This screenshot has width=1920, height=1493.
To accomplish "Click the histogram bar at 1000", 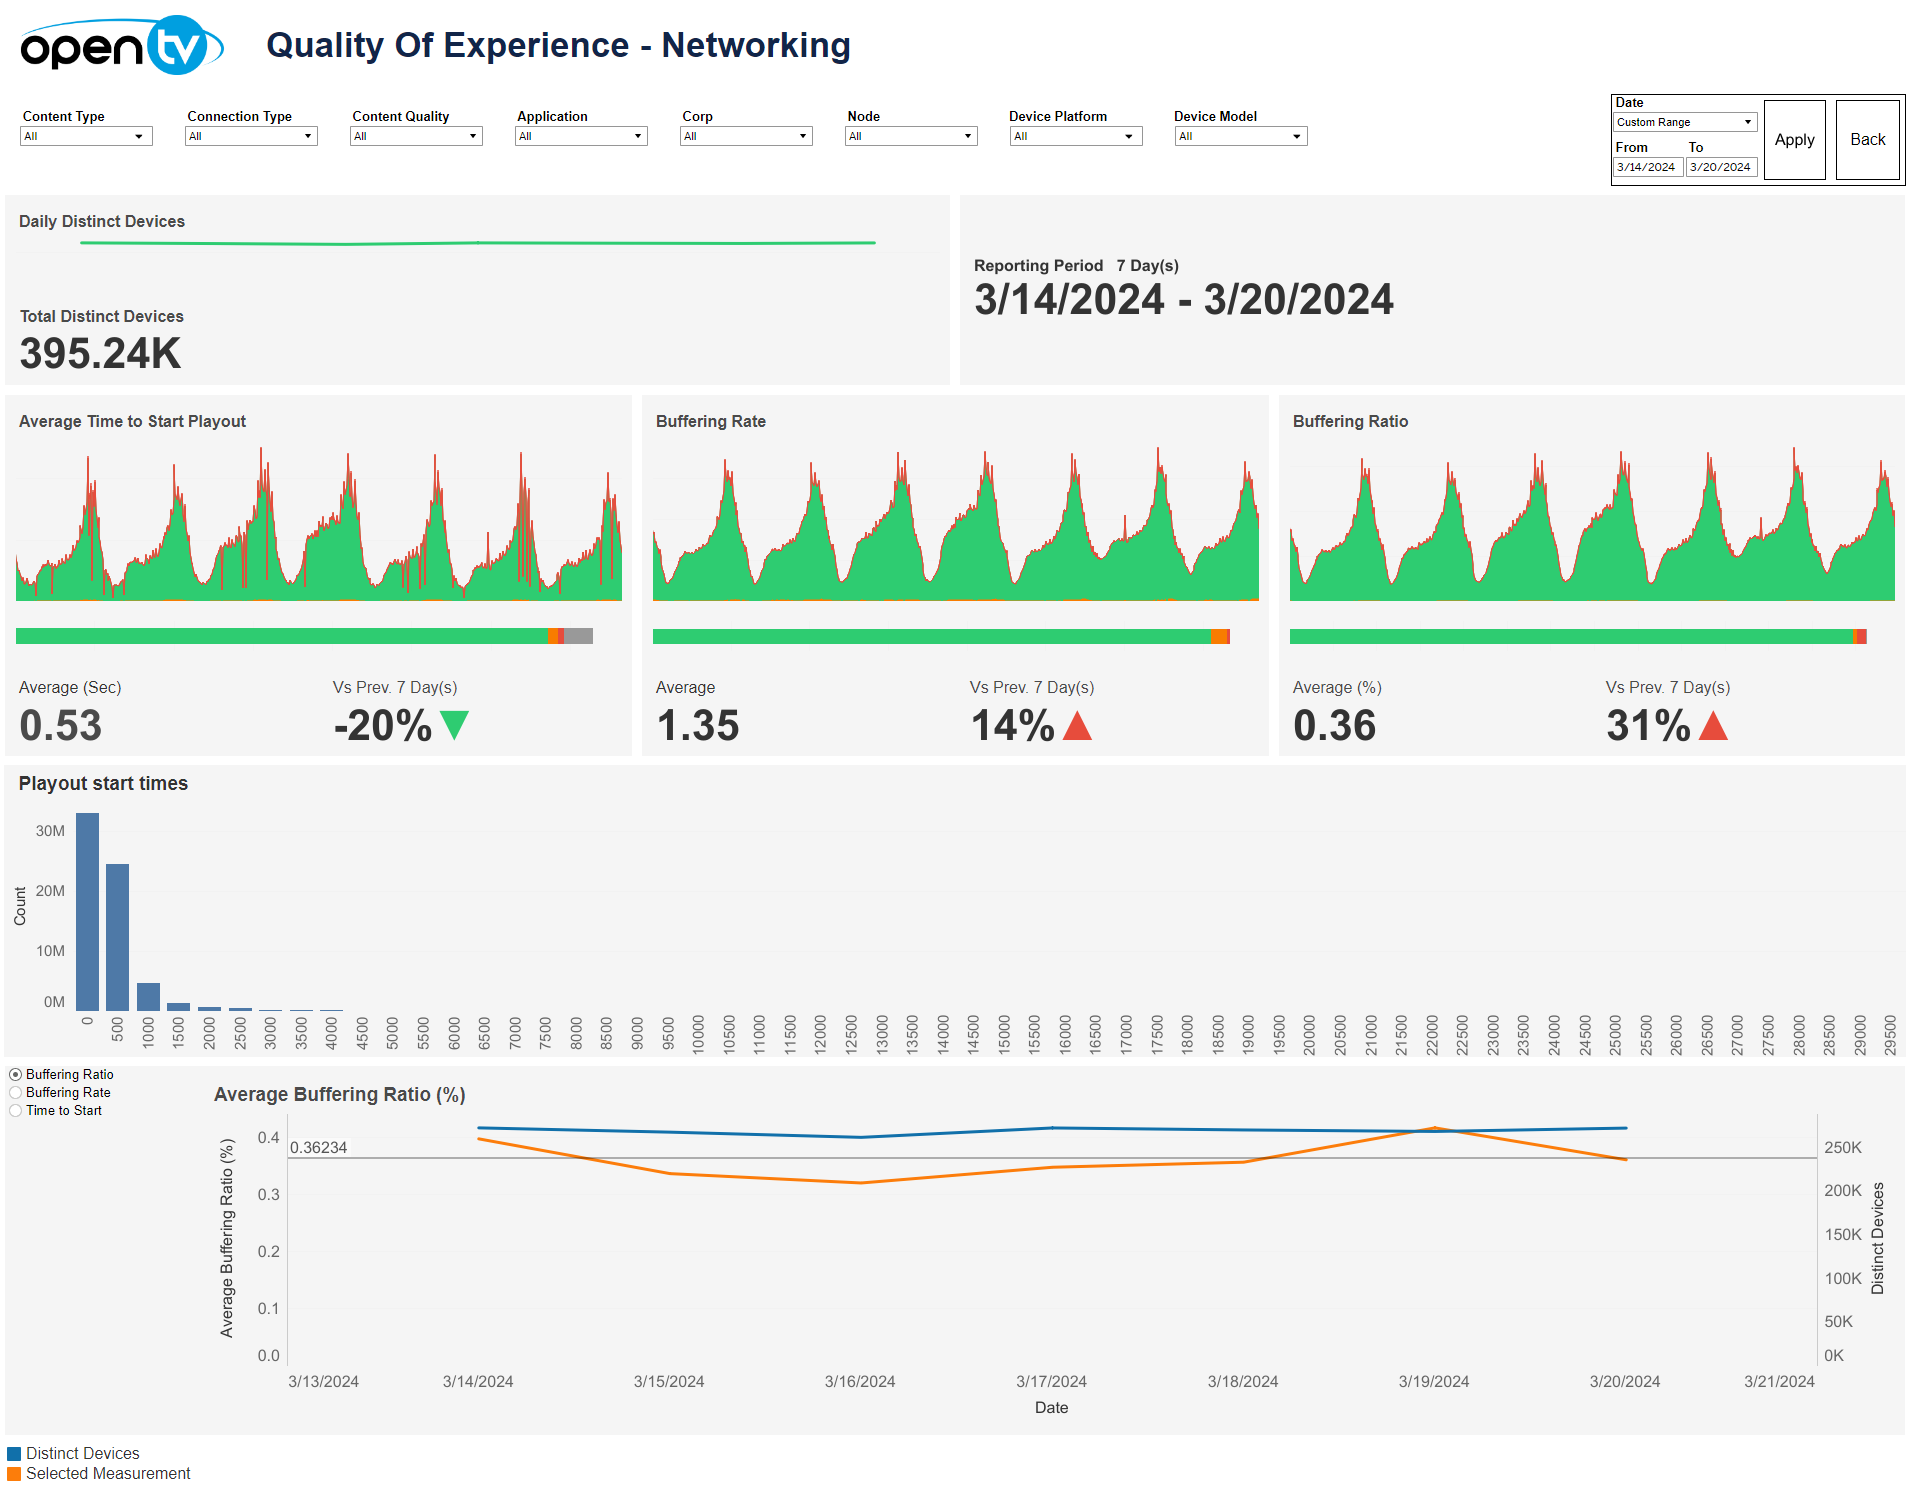I will point(148,997).
